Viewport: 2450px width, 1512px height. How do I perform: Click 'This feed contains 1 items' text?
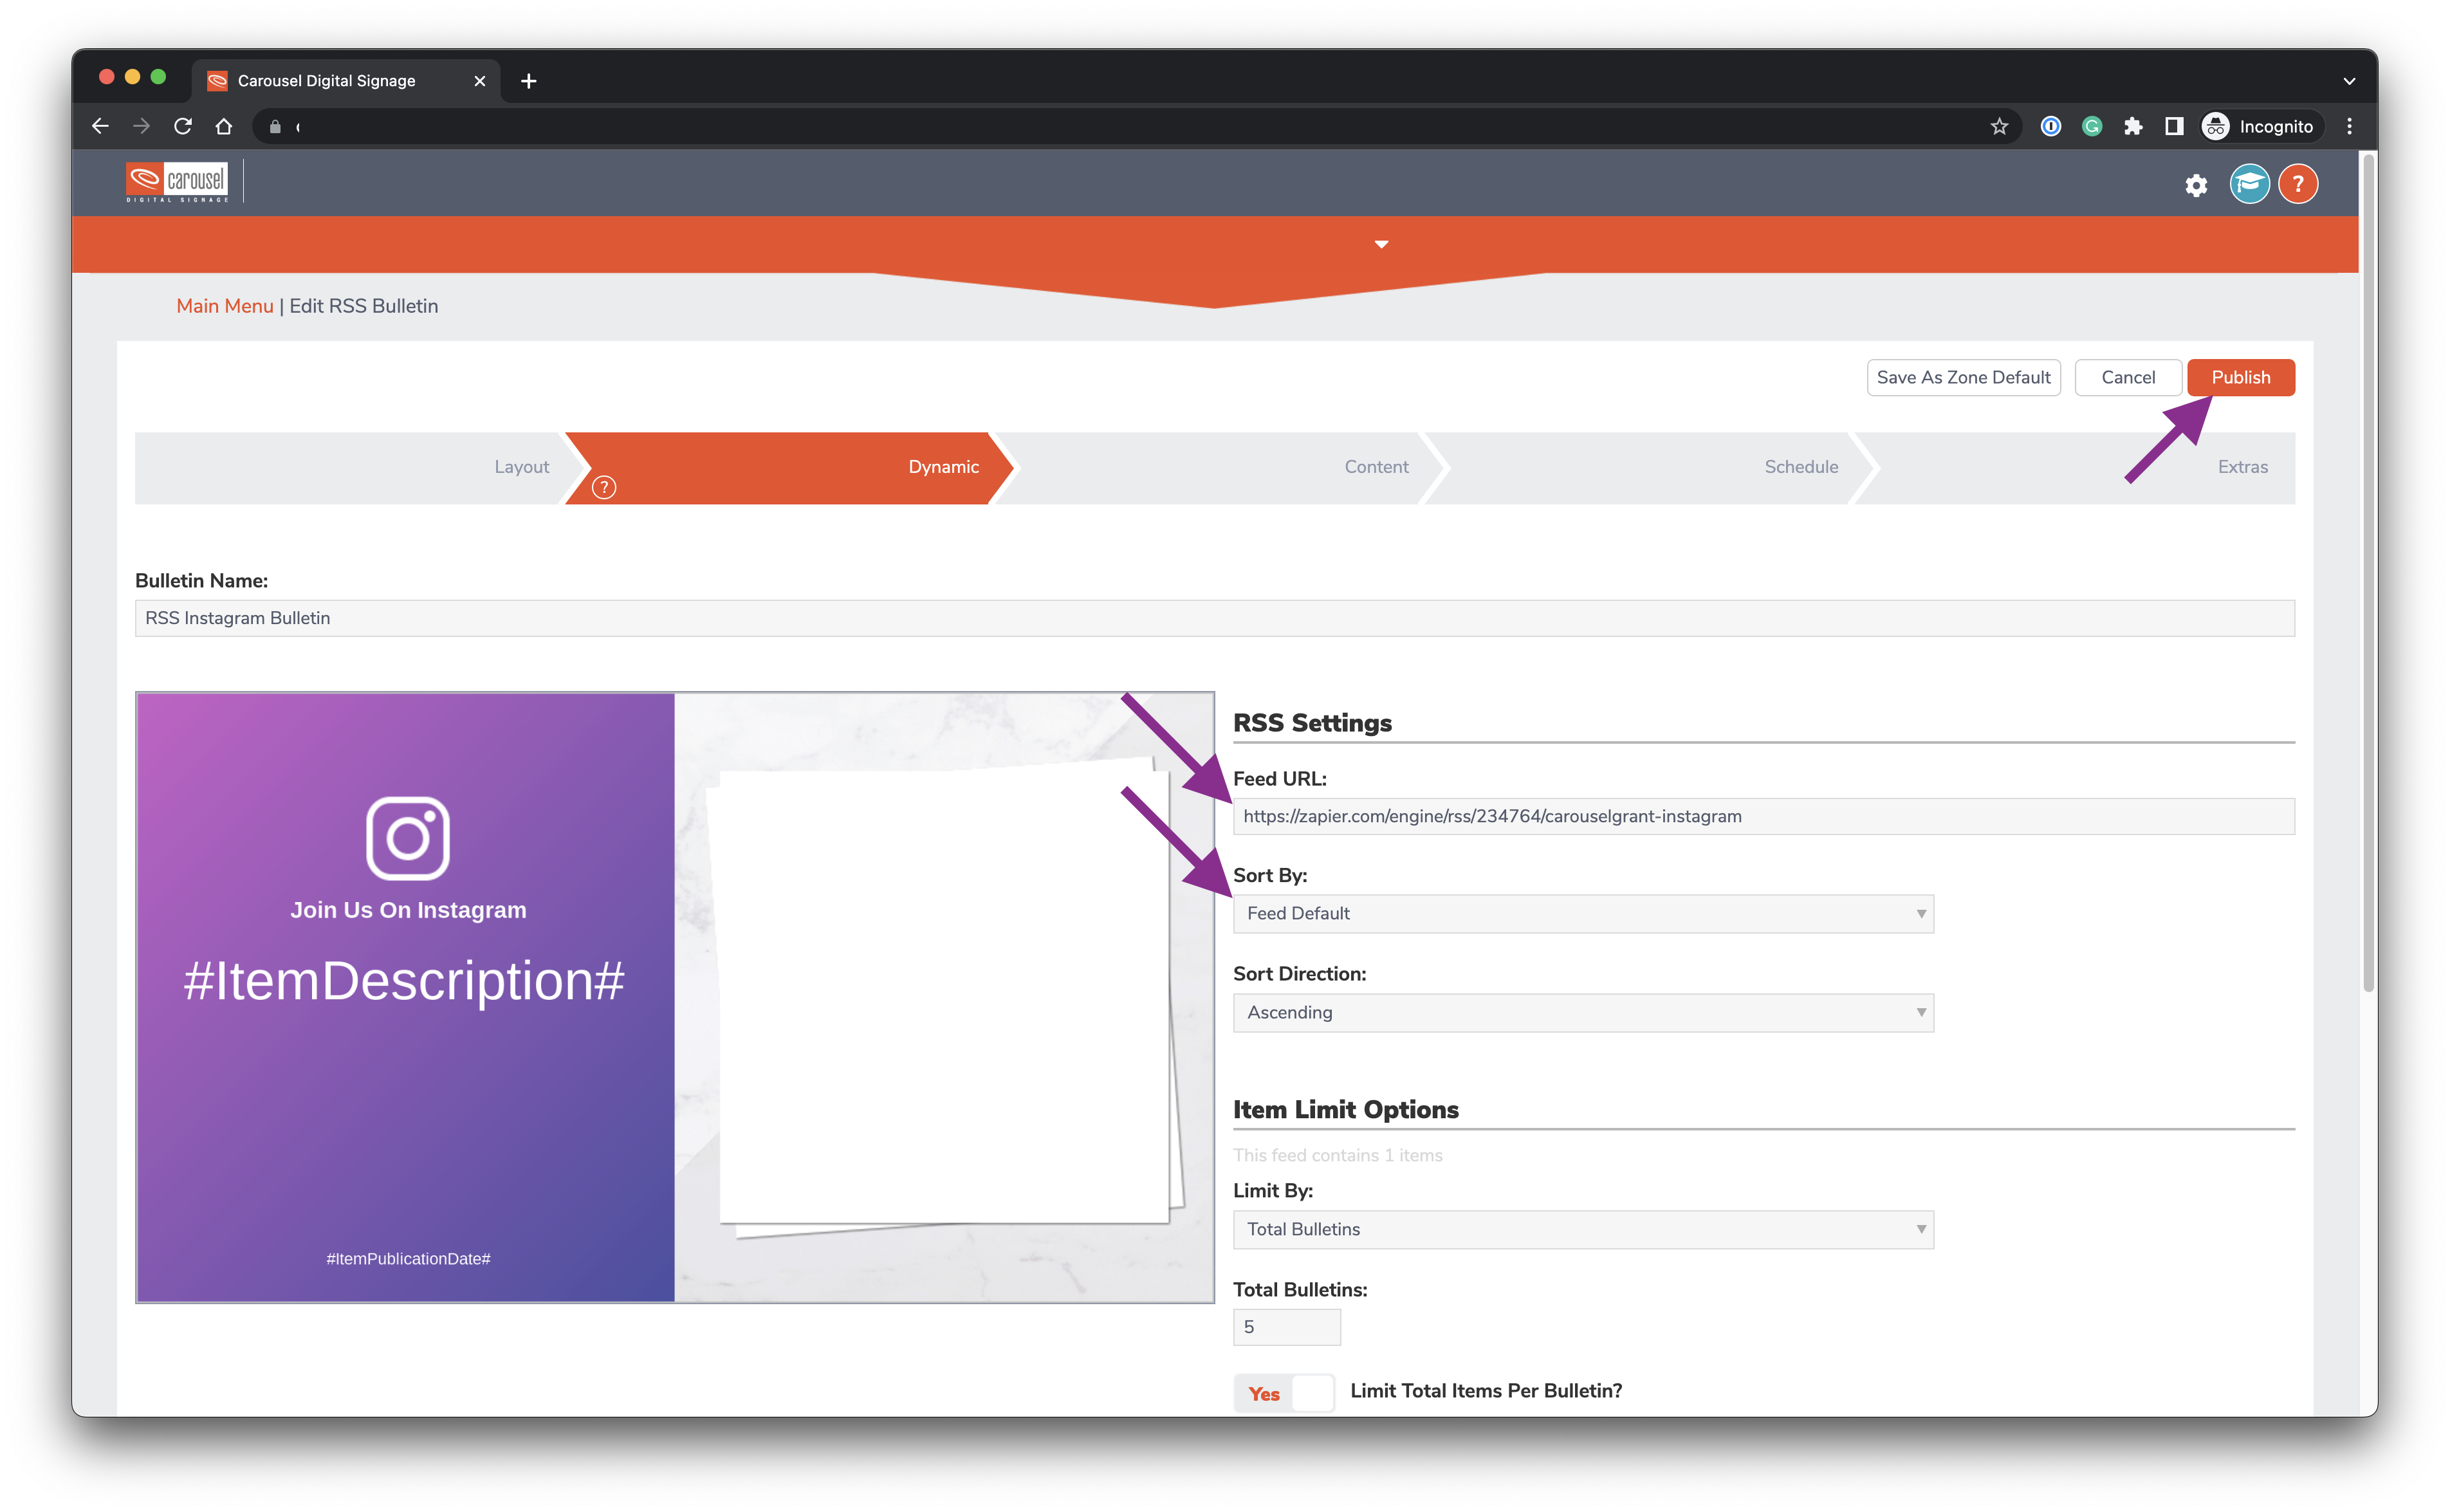click(1337, 1156)
